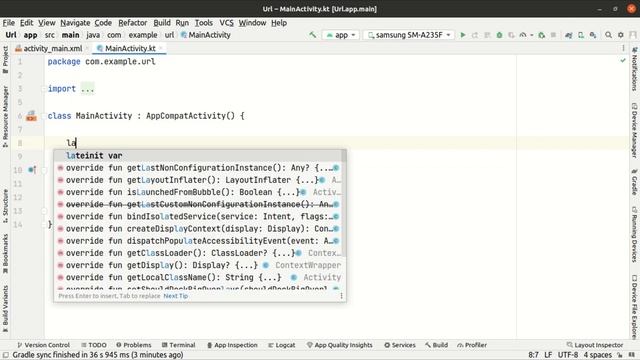Open the Project tool window

5,60
